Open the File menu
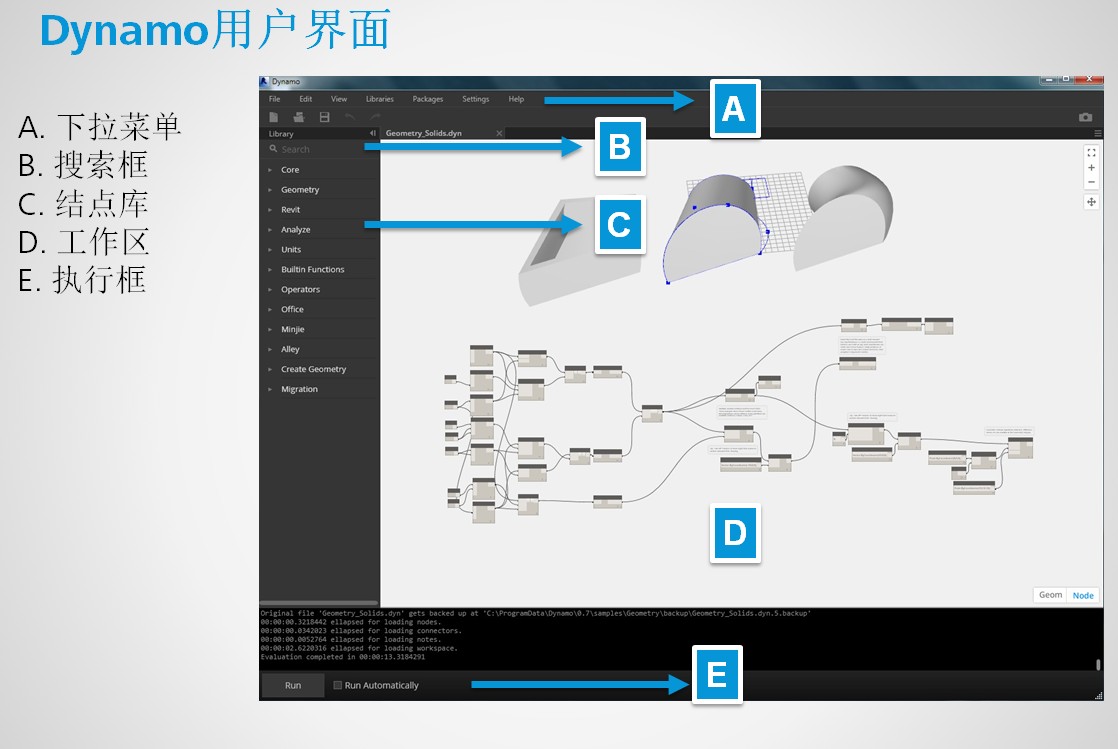This screenshot has width=1118, height=749. click(x=275, y=99)
